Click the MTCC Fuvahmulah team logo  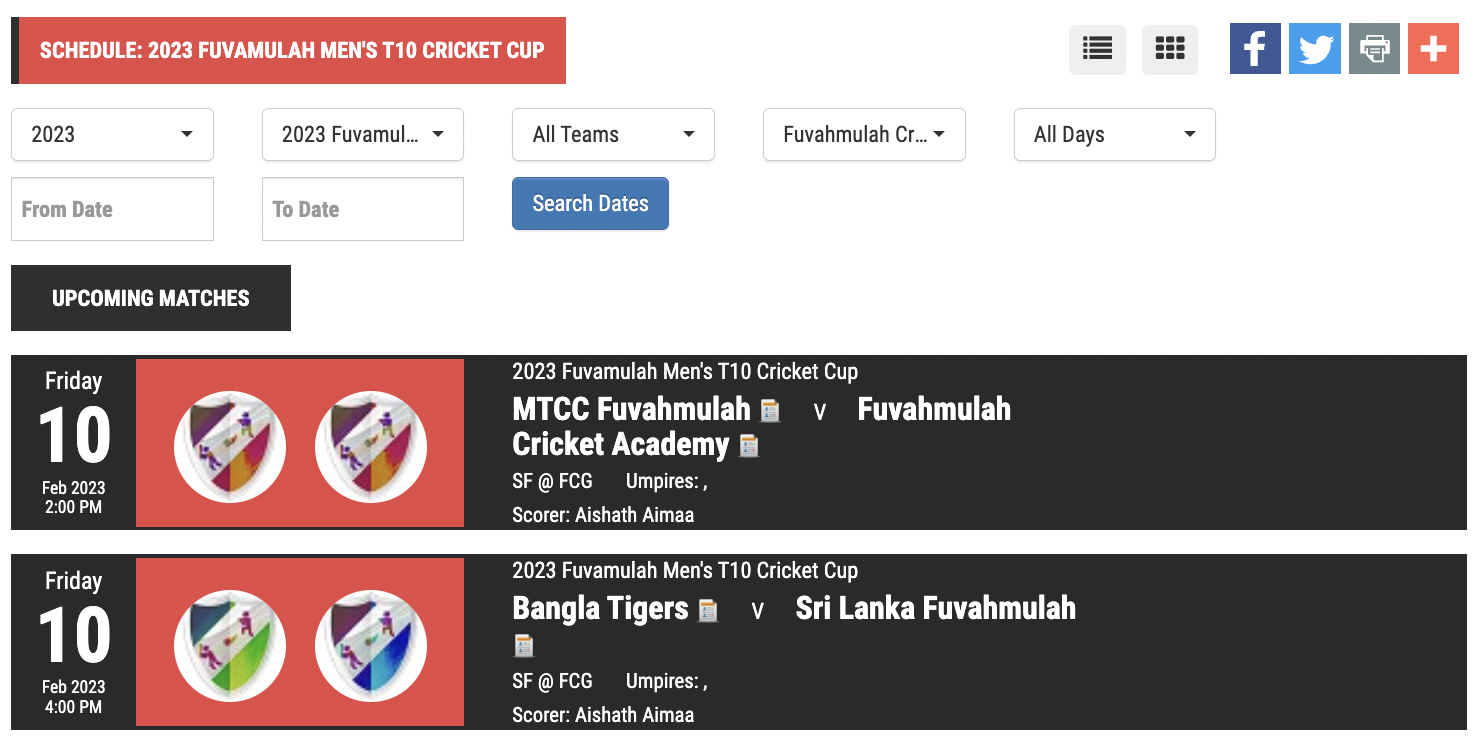point(230,447)
